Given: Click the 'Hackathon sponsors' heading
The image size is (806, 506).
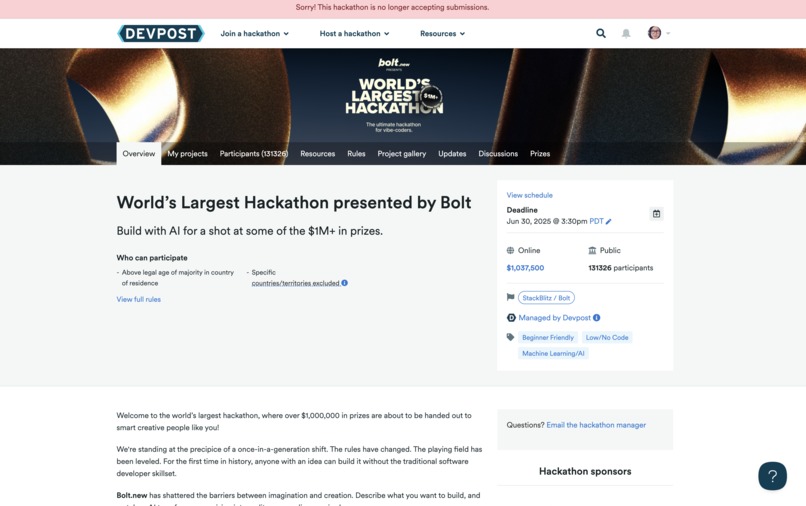Looking at the screenshot, I should tap(585, 471).
